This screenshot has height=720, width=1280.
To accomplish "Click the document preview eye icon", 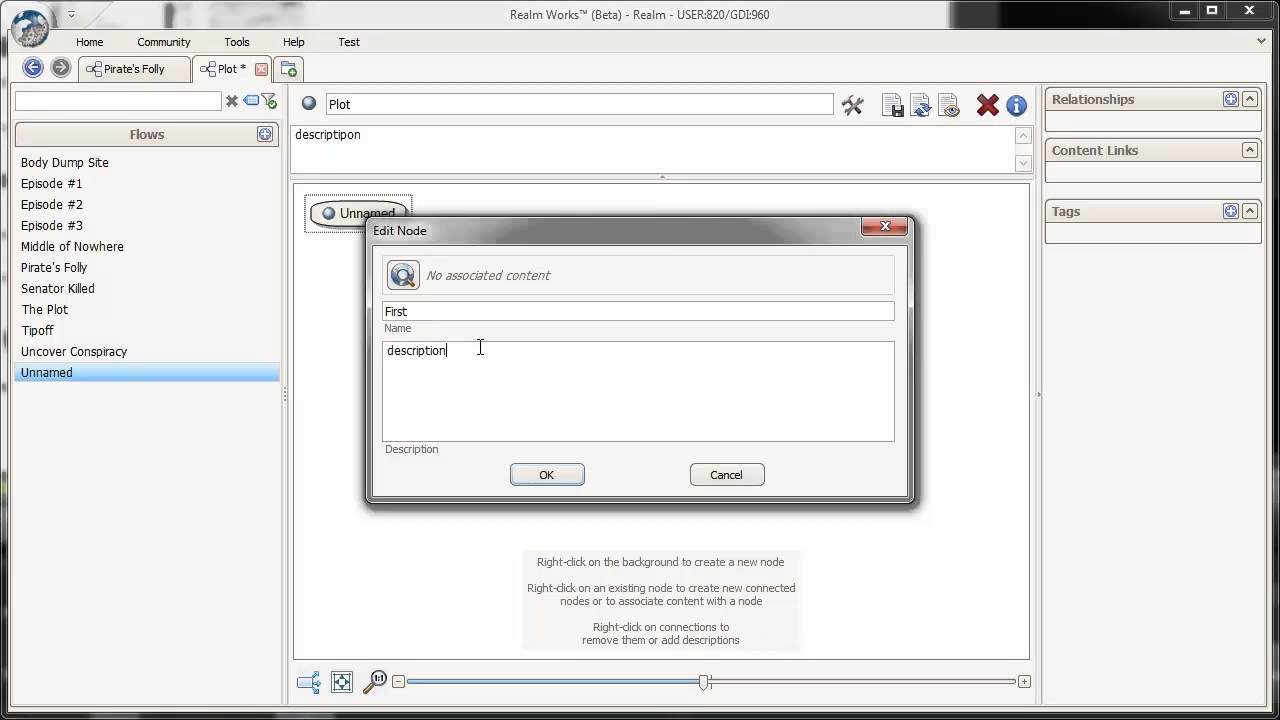I will tap(949, 105).
